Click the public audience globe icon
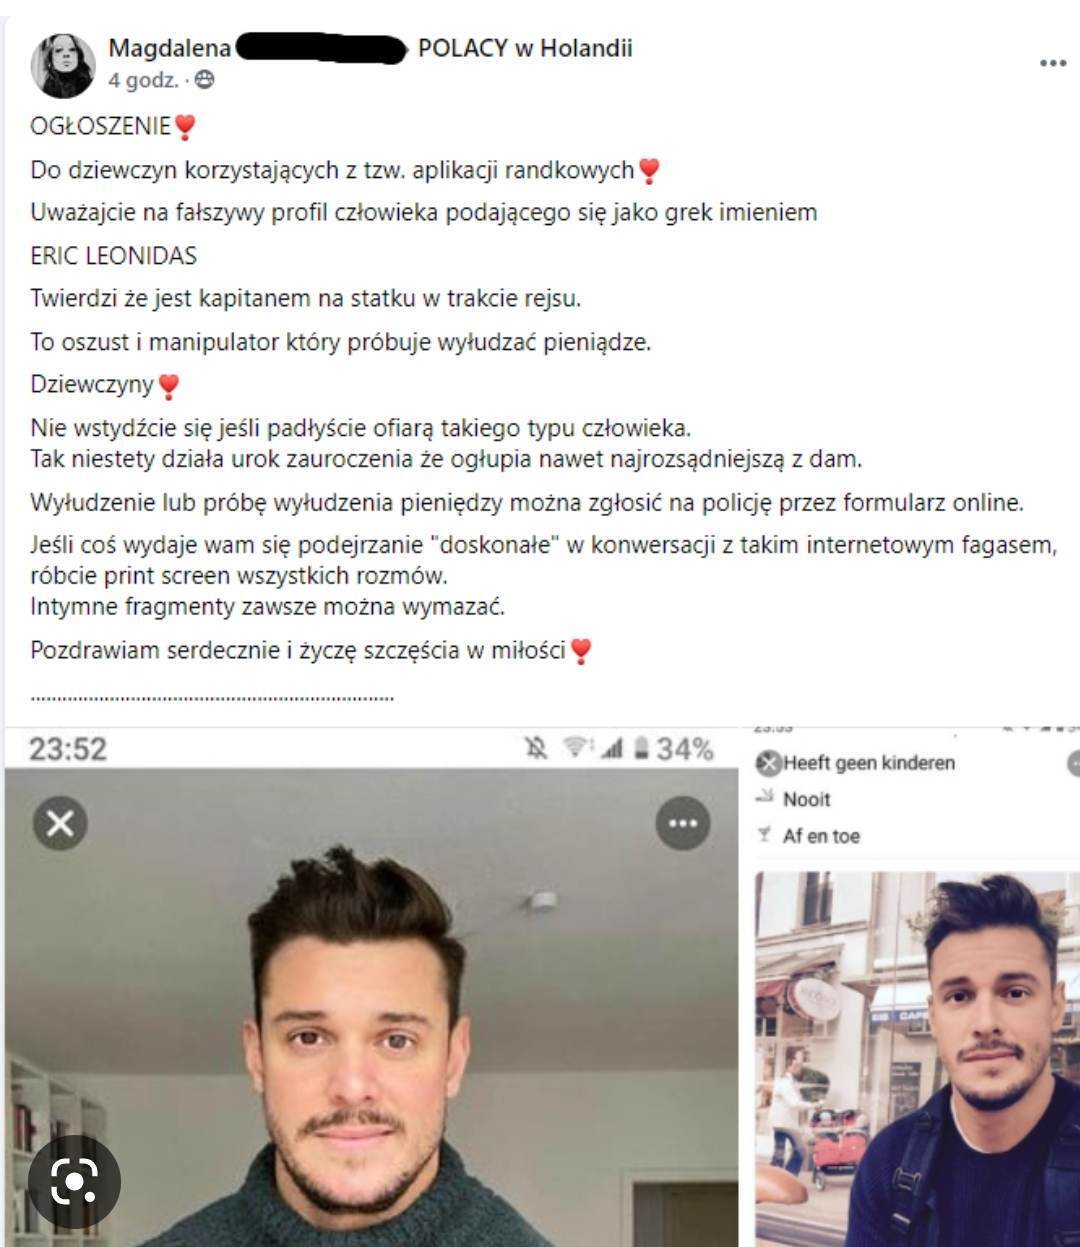The width and height of the screenshot is (1080, 1247). click(204, 80)
